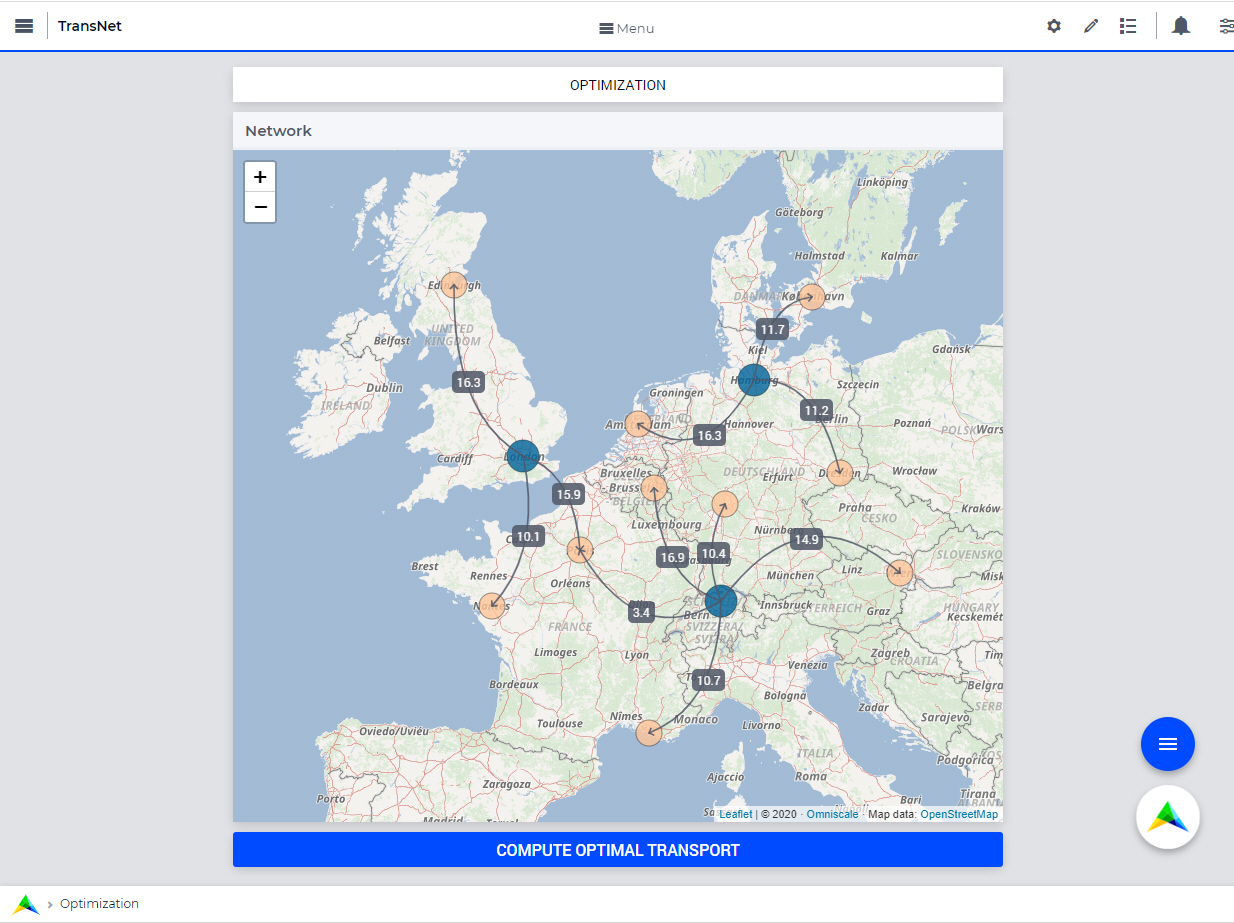
Task: Open the task list icon
Action: (1128, 26)
